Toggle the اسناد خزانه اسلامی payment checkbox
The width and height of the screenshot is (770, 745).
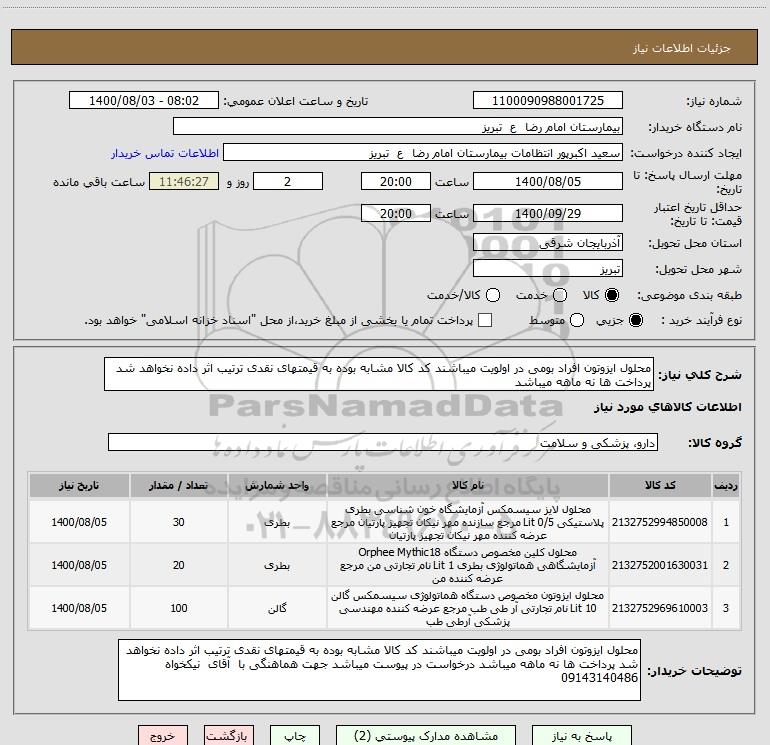pyautogui.click(x=485, y=320)
